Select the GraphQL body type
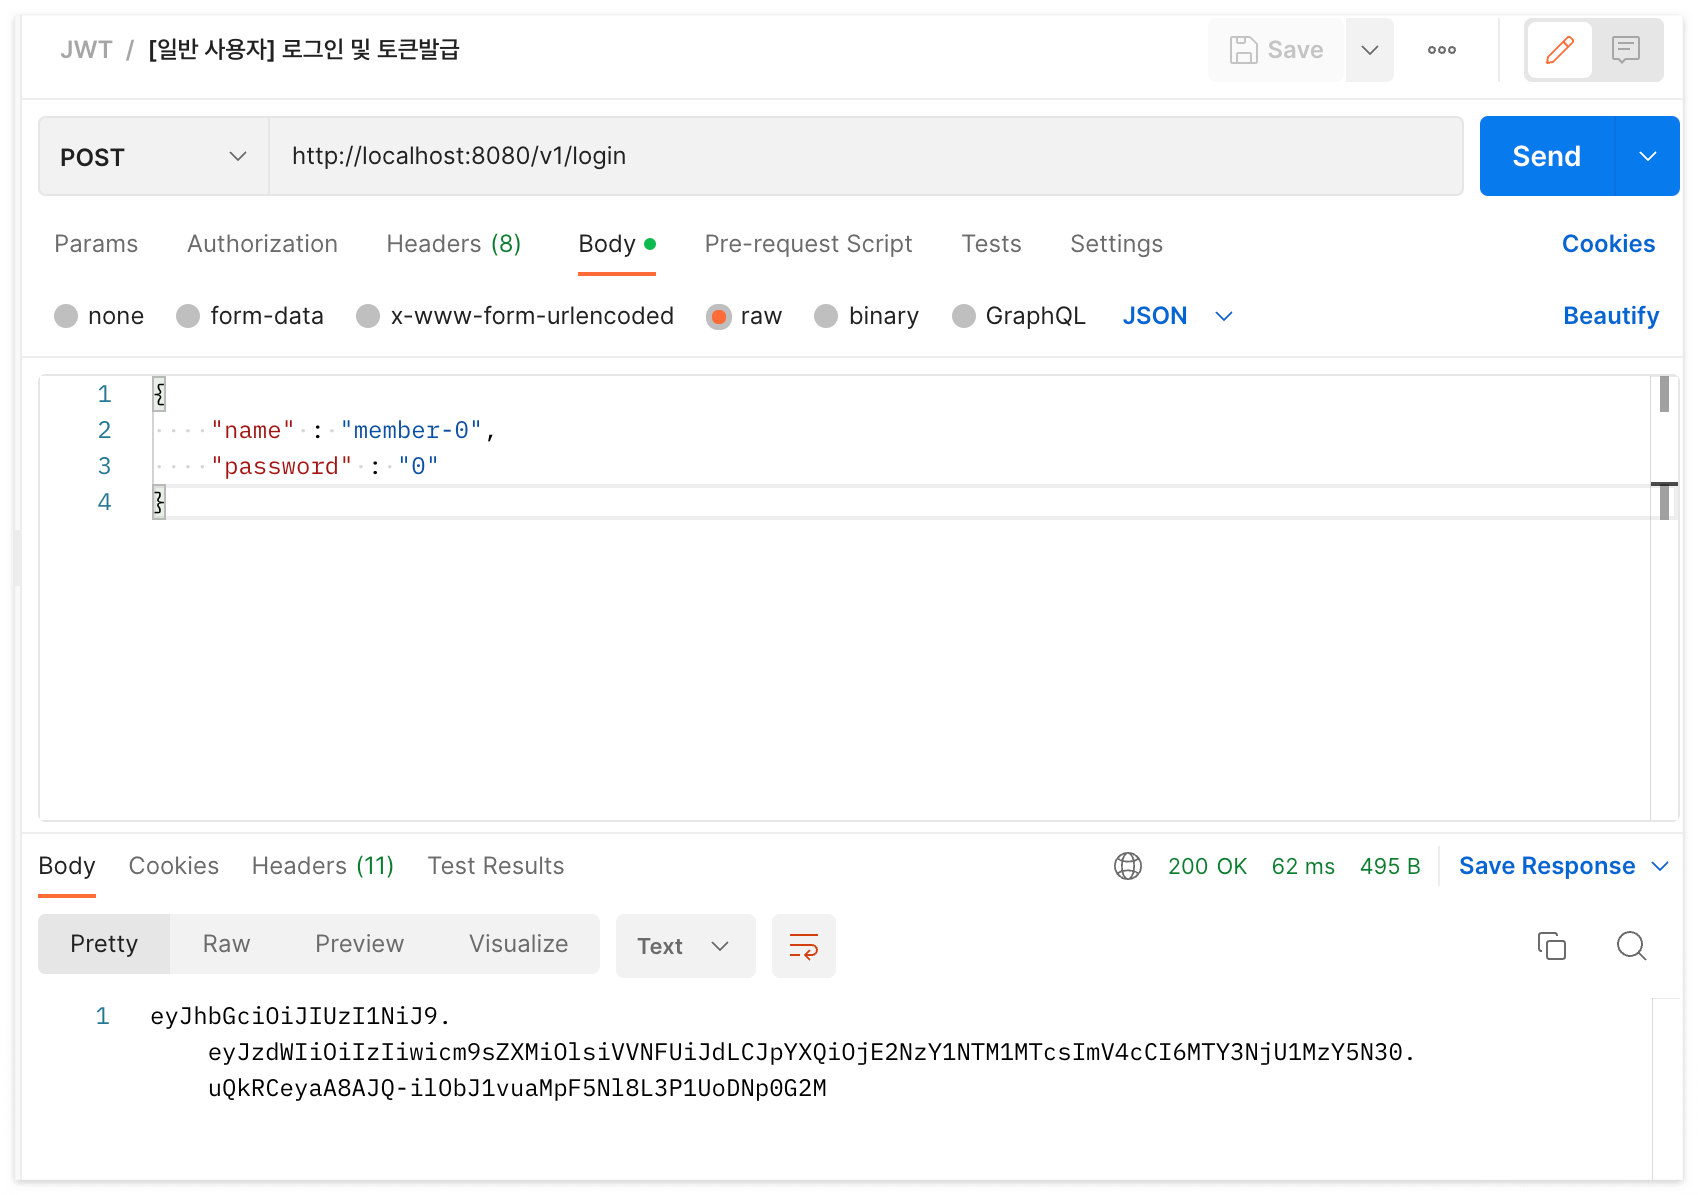The image size is (1698, 1195). tap(1019, 316)
